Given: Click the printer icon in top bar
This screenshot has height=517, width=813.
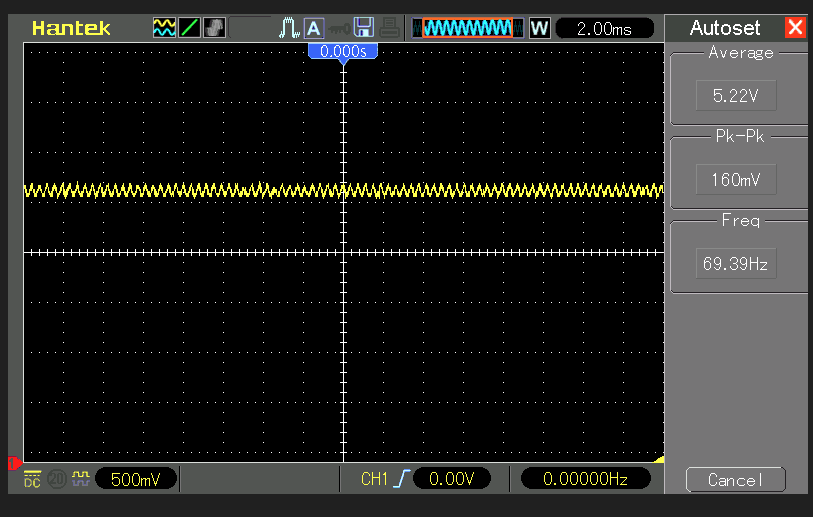Looking at the screenshot, I should 390,28.
